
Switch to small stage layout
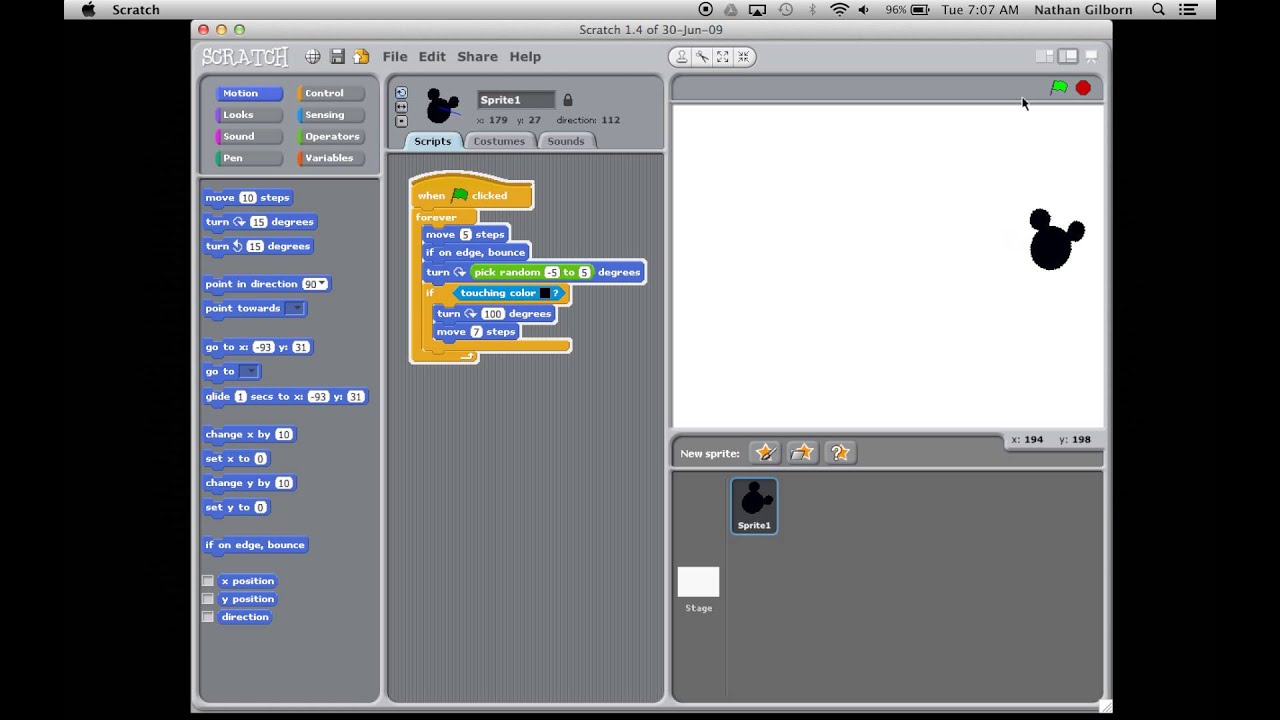point(1044,57)
